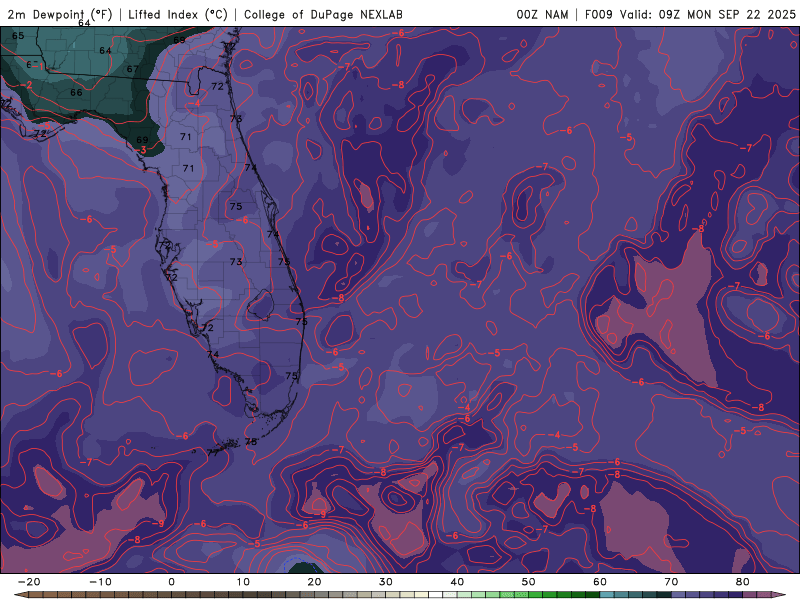Click the red "-2" lifted index contour label
This screenshot has width=800, height=600.
pyautogui.click(x=27, y=85)
